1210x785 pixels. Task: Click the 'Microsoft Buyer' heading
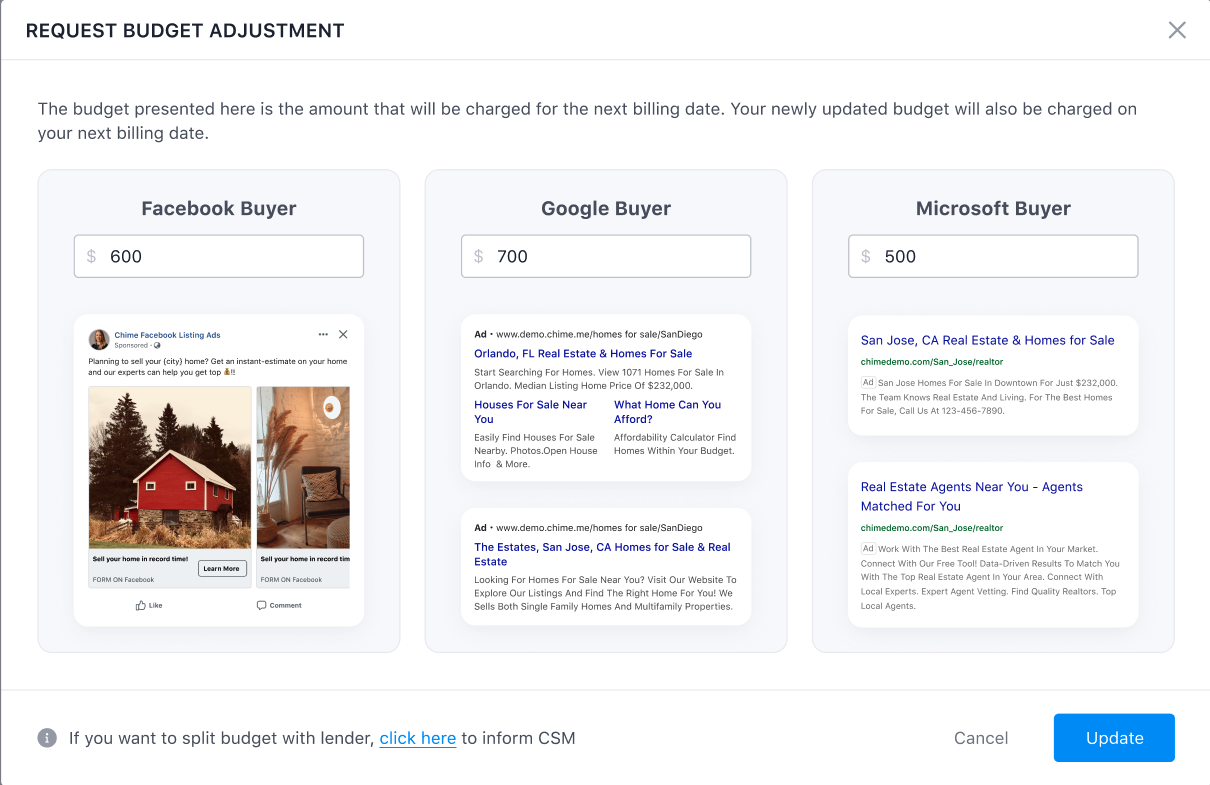(993, 208)
